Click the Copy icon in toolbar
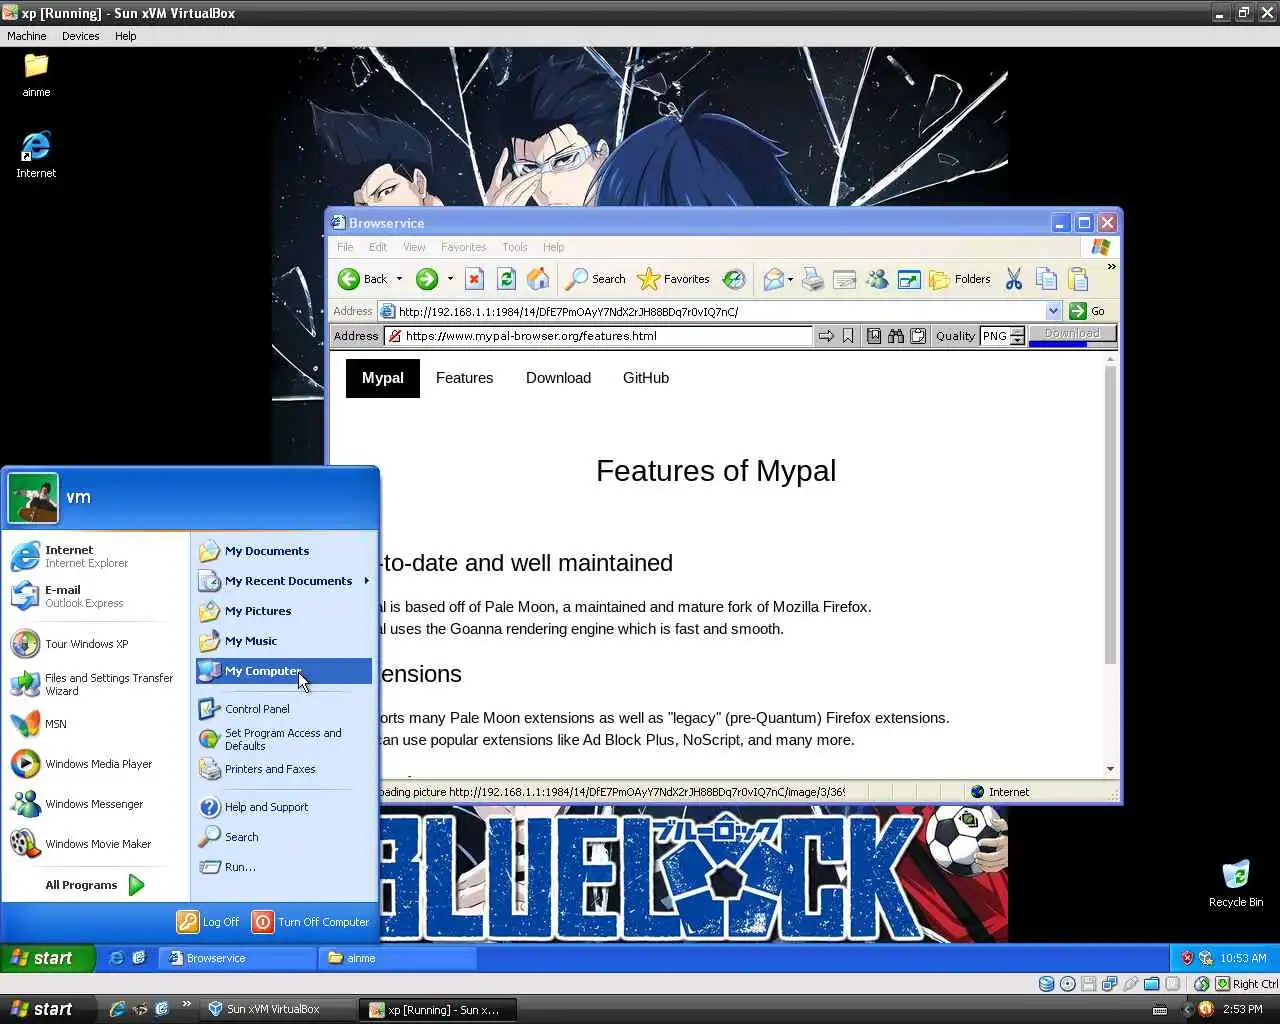1280x1024 pixels. point(1046,279)
